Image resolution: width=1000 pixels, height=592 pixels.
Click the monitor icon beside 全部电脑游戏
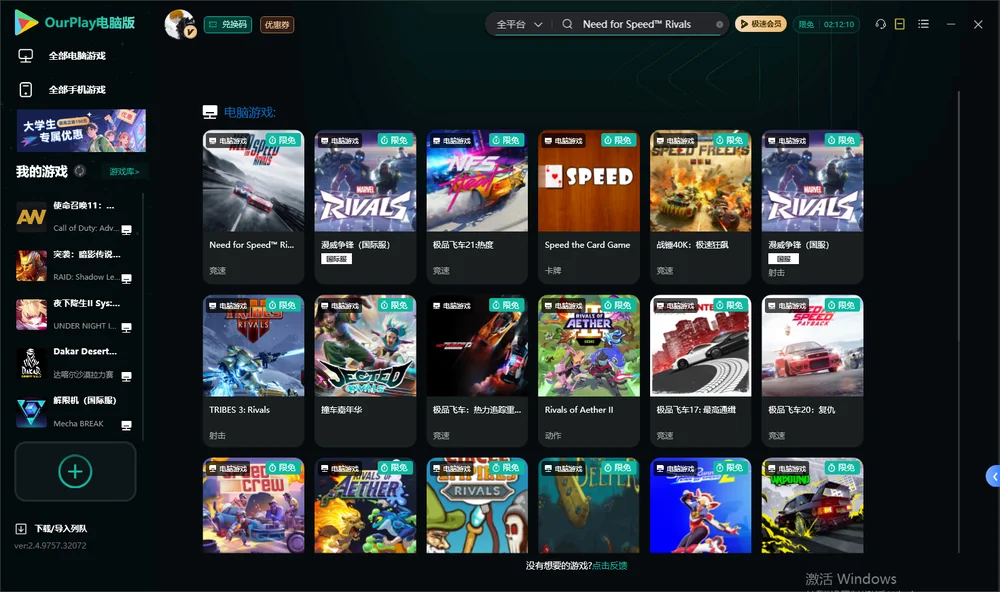pos(26,56)
